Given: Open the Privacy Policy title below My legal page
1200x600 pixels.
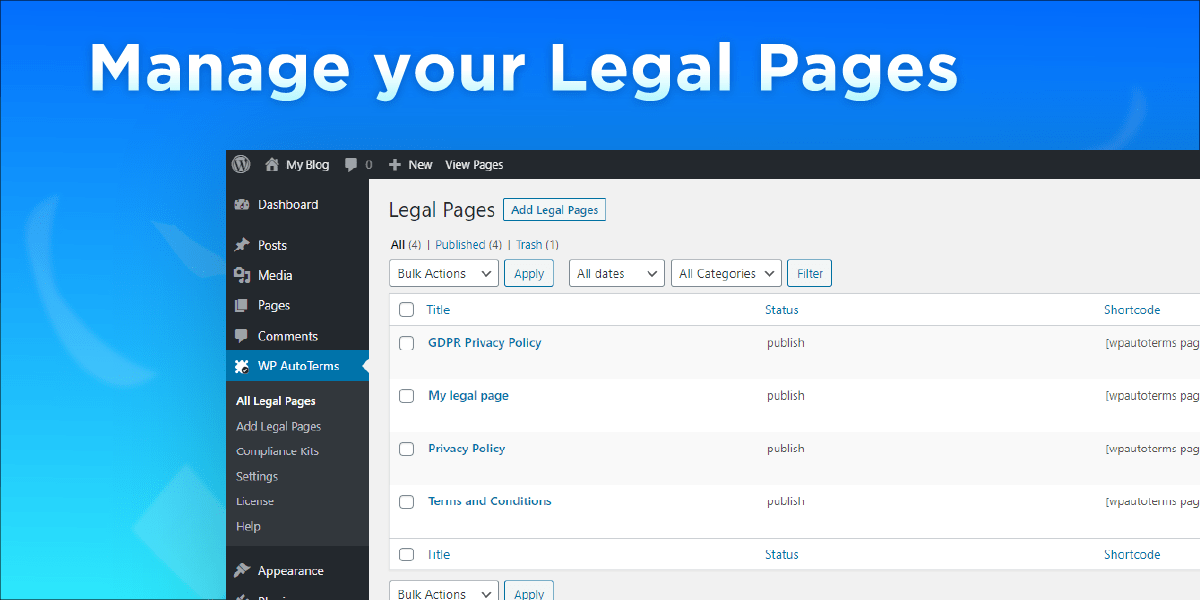Looking at the screenshot, I should [x=467, y=448].
